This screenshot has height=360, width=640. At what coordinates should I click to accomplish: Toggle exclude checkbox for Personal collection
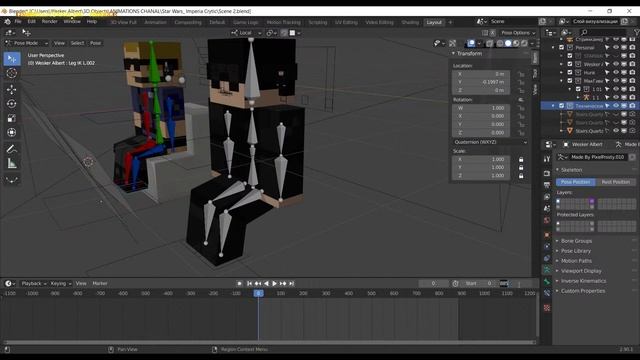[562, 48]
